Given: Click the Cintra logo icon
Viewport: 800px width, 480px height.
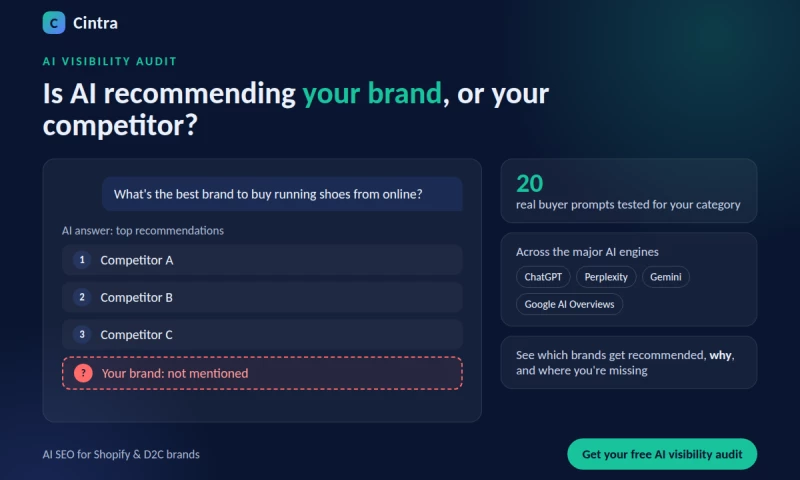Looking at the screenshot, I should pos(54,23).
